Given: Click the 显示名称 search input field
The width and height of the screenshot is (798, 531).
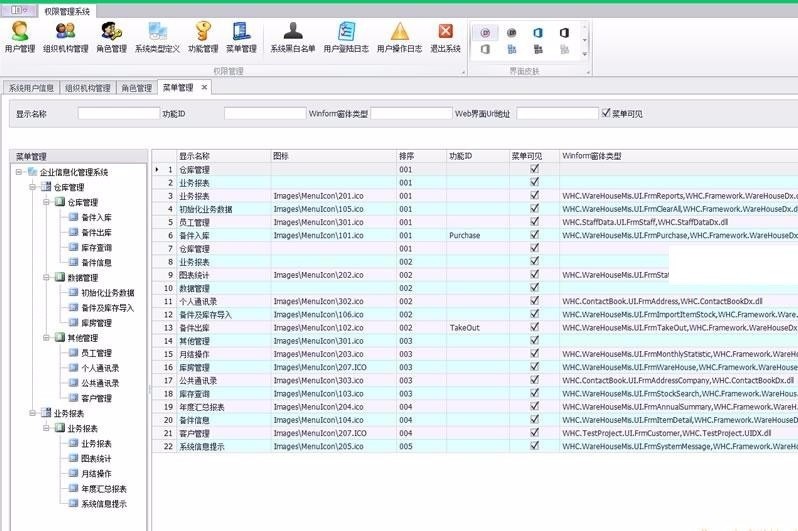Looking at the screenshot, I should [119, 114].
